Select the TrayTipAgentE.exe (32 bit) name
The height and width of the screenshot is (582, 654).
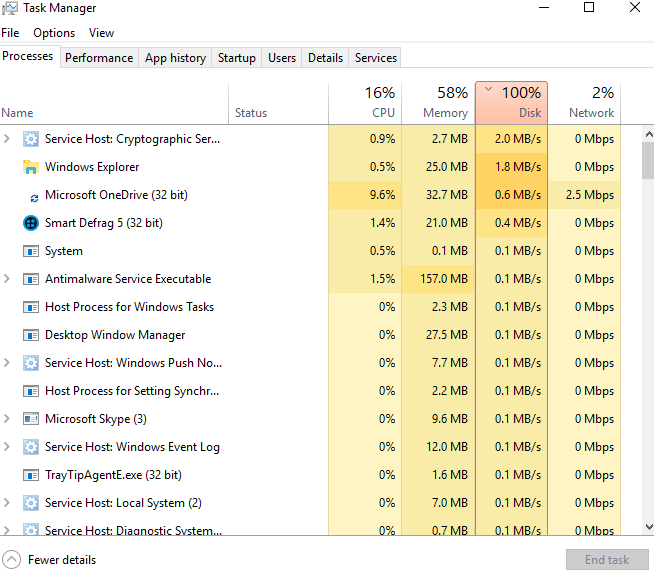[113, 475]
